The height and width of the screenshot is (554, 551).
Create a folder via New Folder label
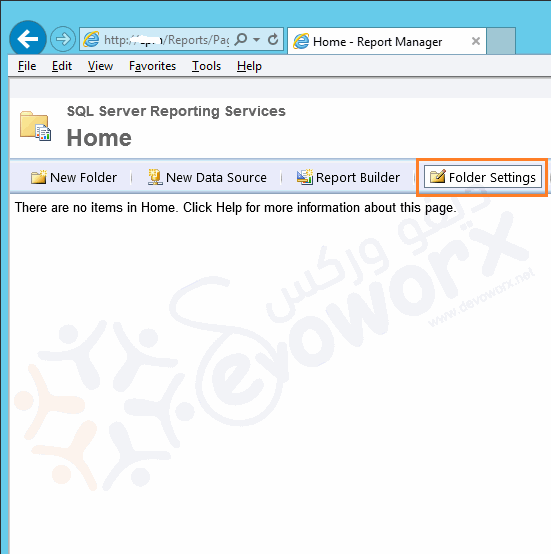coord(83,177)
